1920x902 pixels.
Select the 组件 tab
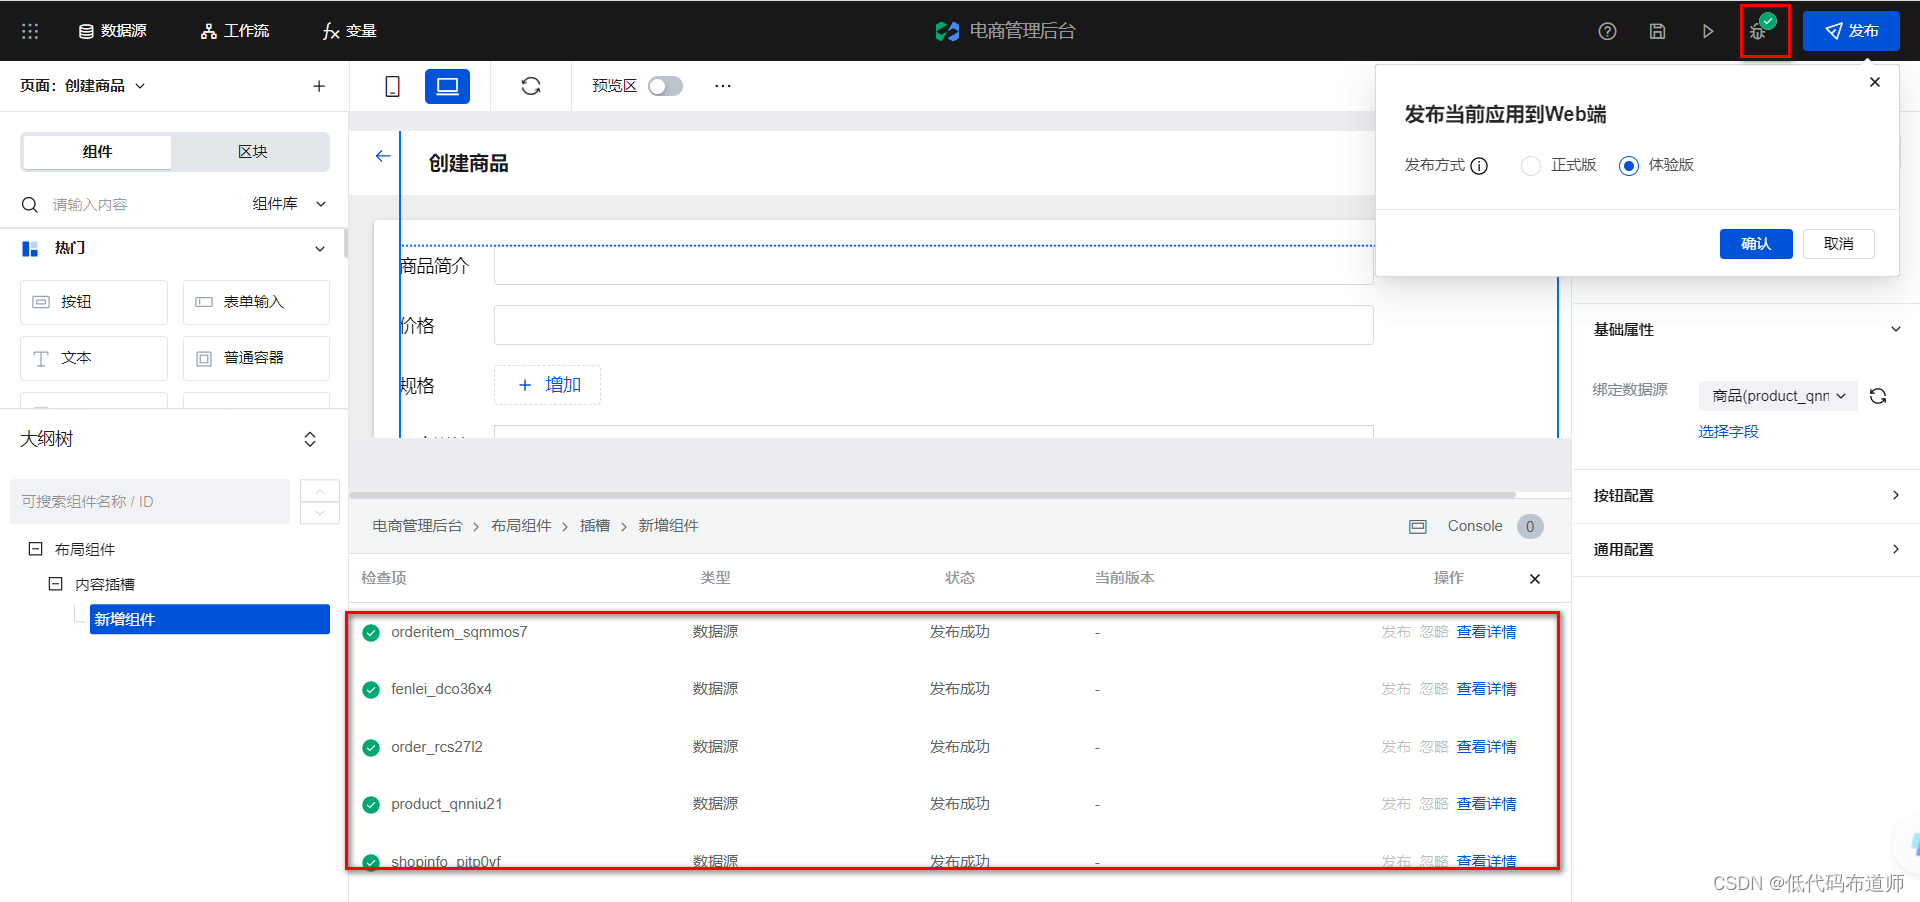[x=97, y=152]
